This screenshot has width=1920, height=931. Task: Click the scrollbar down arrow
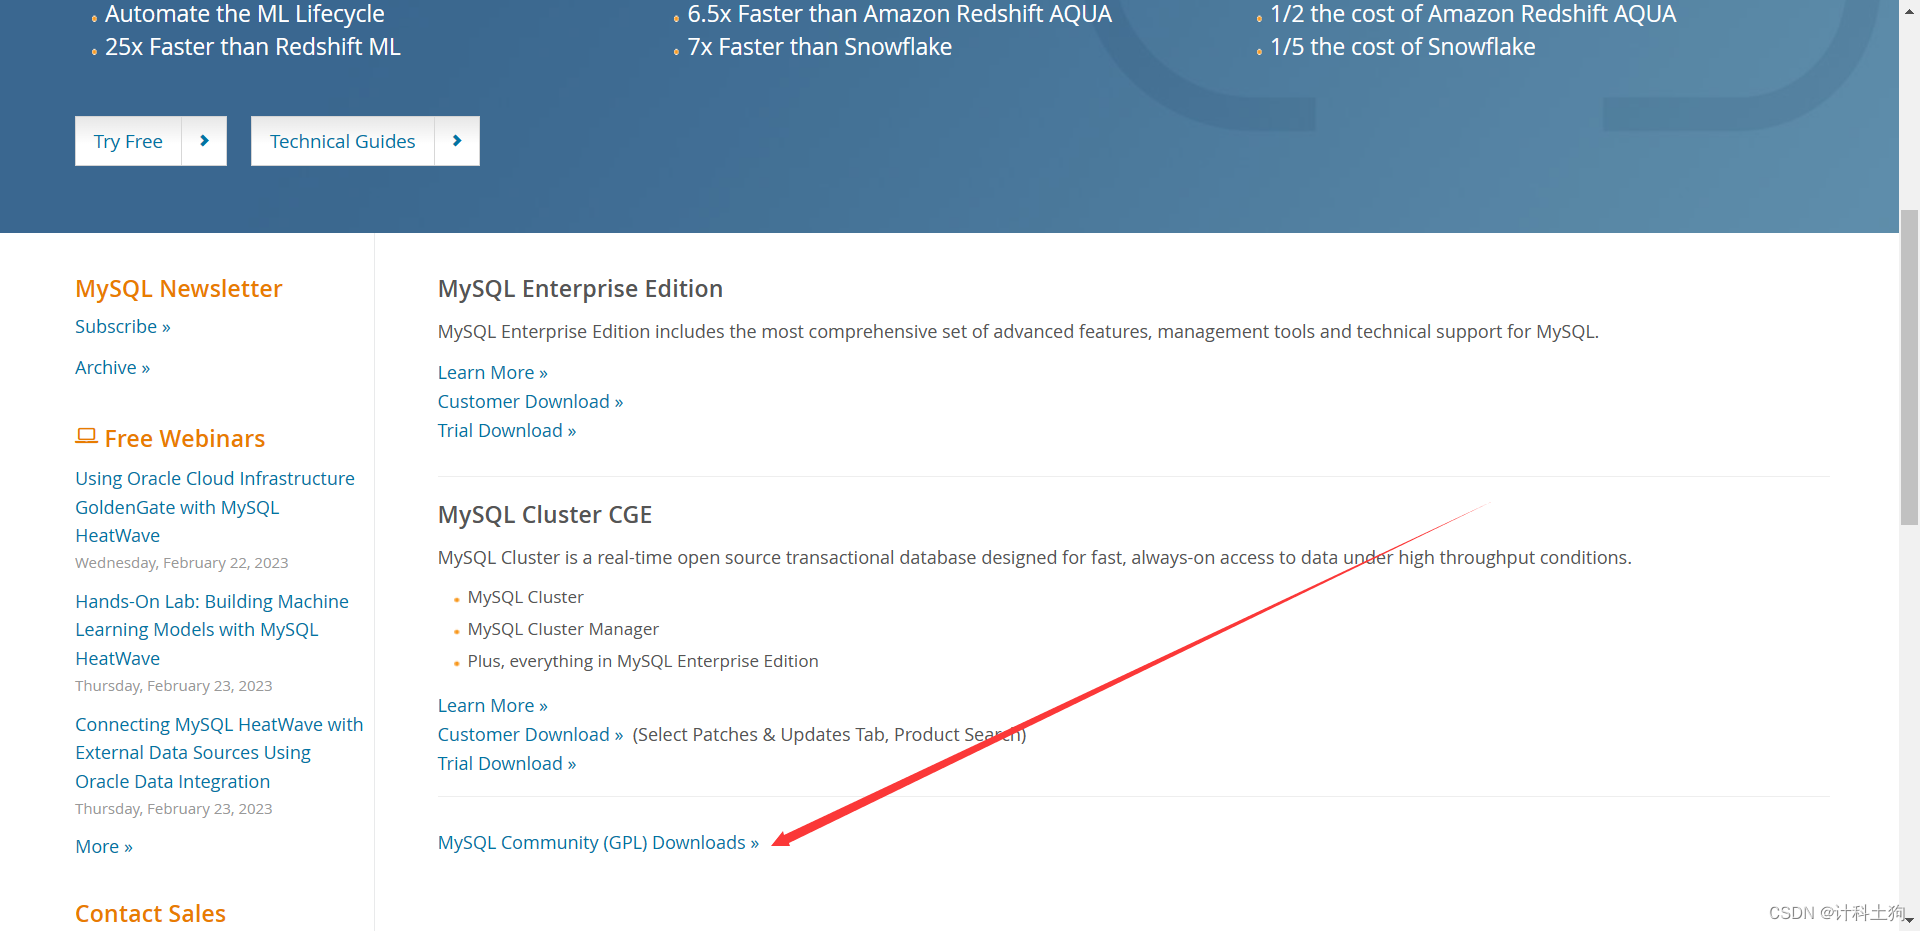[1909, 920]
